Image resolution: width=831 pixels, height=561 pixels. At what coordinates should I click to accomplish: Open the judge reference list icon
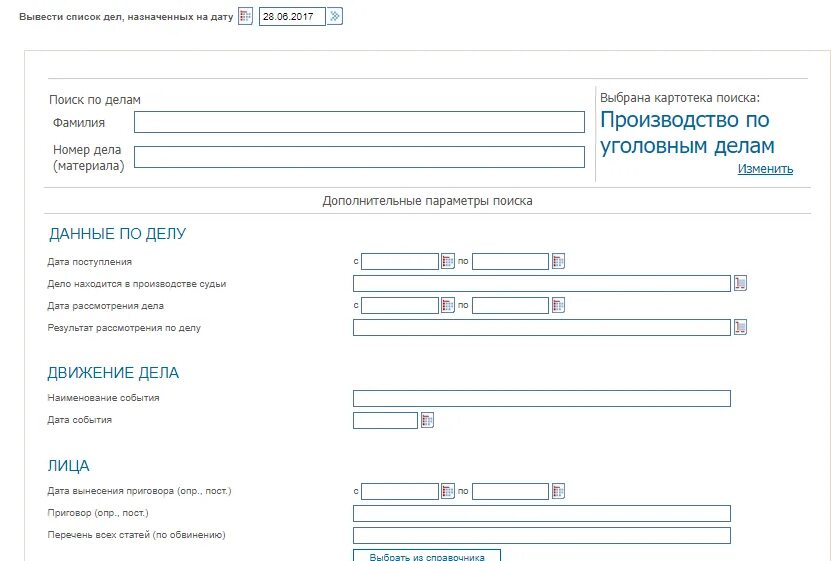coord(740,283)
